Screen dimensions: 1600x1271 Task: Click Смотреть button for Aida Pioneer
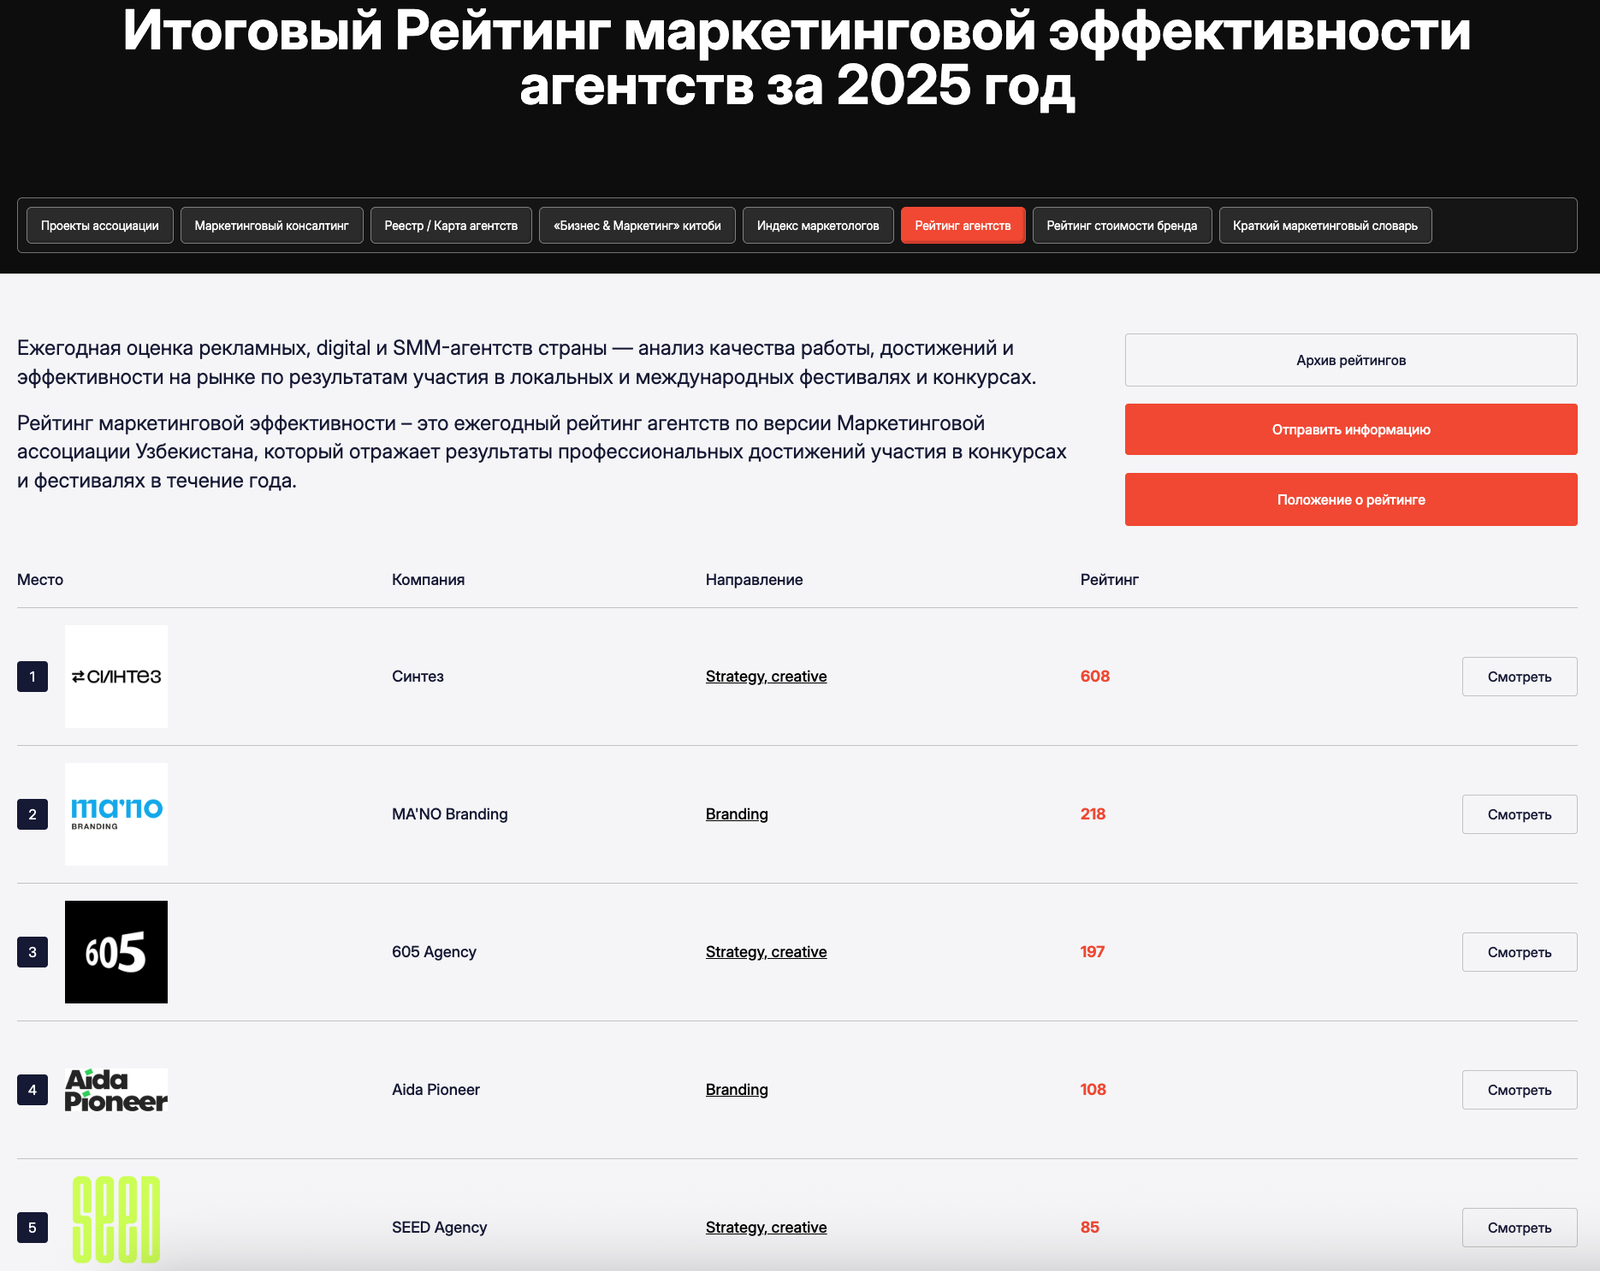(x=1519, y=1090)
